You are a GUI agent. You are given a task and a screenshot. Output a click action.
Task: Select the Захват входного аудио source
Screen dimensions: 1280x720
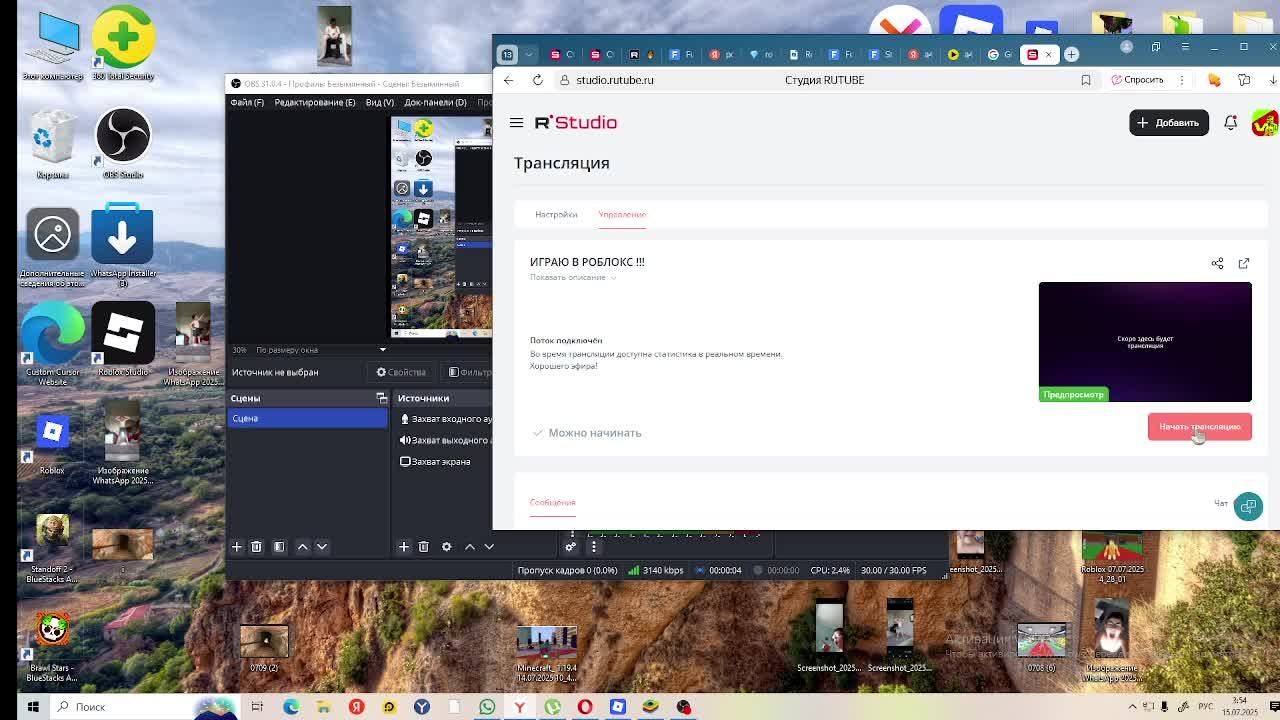446,419
